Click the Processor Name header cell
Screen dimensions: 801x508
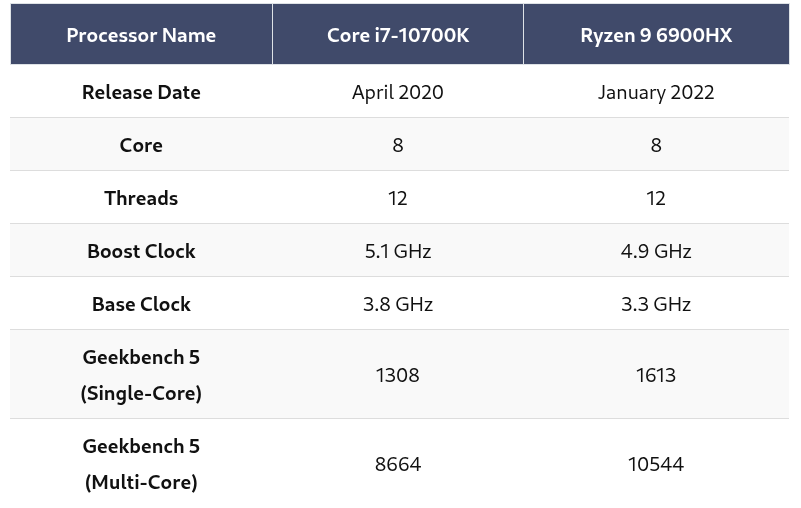coord(141,35)
